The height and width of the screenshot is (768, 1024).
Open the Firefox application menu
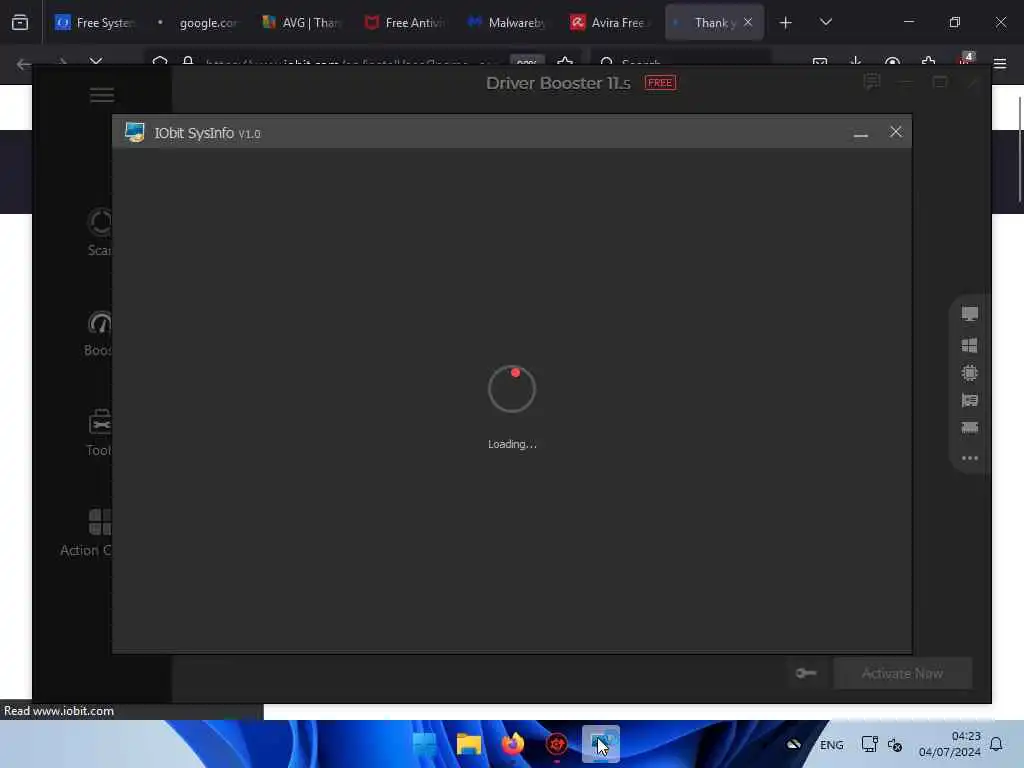click(x=1000, y=63)
